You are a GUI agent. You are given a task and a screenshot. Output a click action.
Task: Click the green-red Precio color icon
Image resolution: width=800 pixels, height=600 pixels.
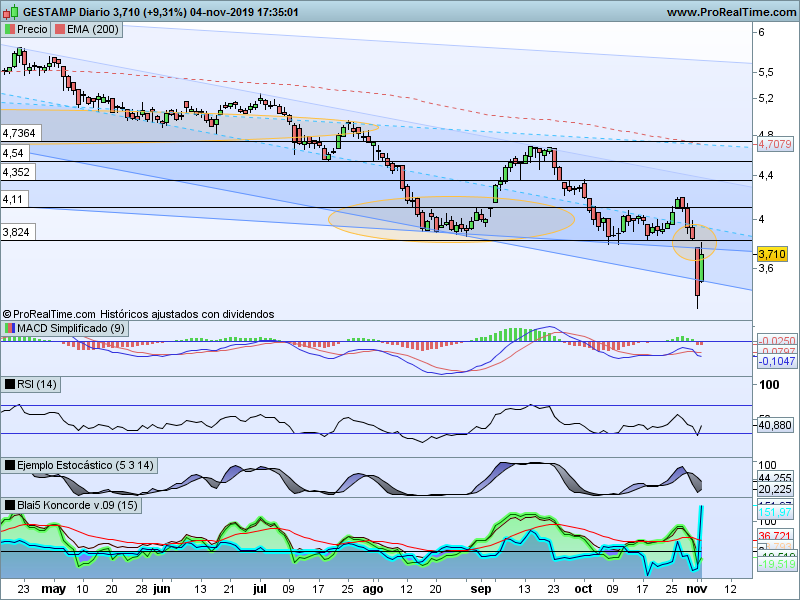coord(10,30)
